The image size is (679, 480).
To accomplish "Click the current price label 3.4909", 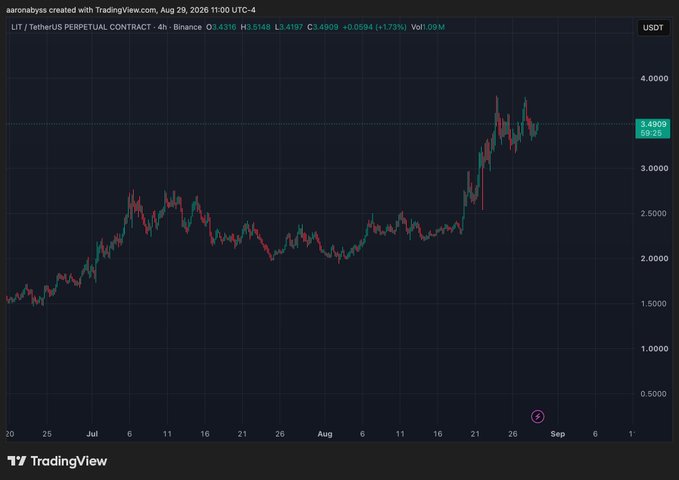I will (653, 128).
